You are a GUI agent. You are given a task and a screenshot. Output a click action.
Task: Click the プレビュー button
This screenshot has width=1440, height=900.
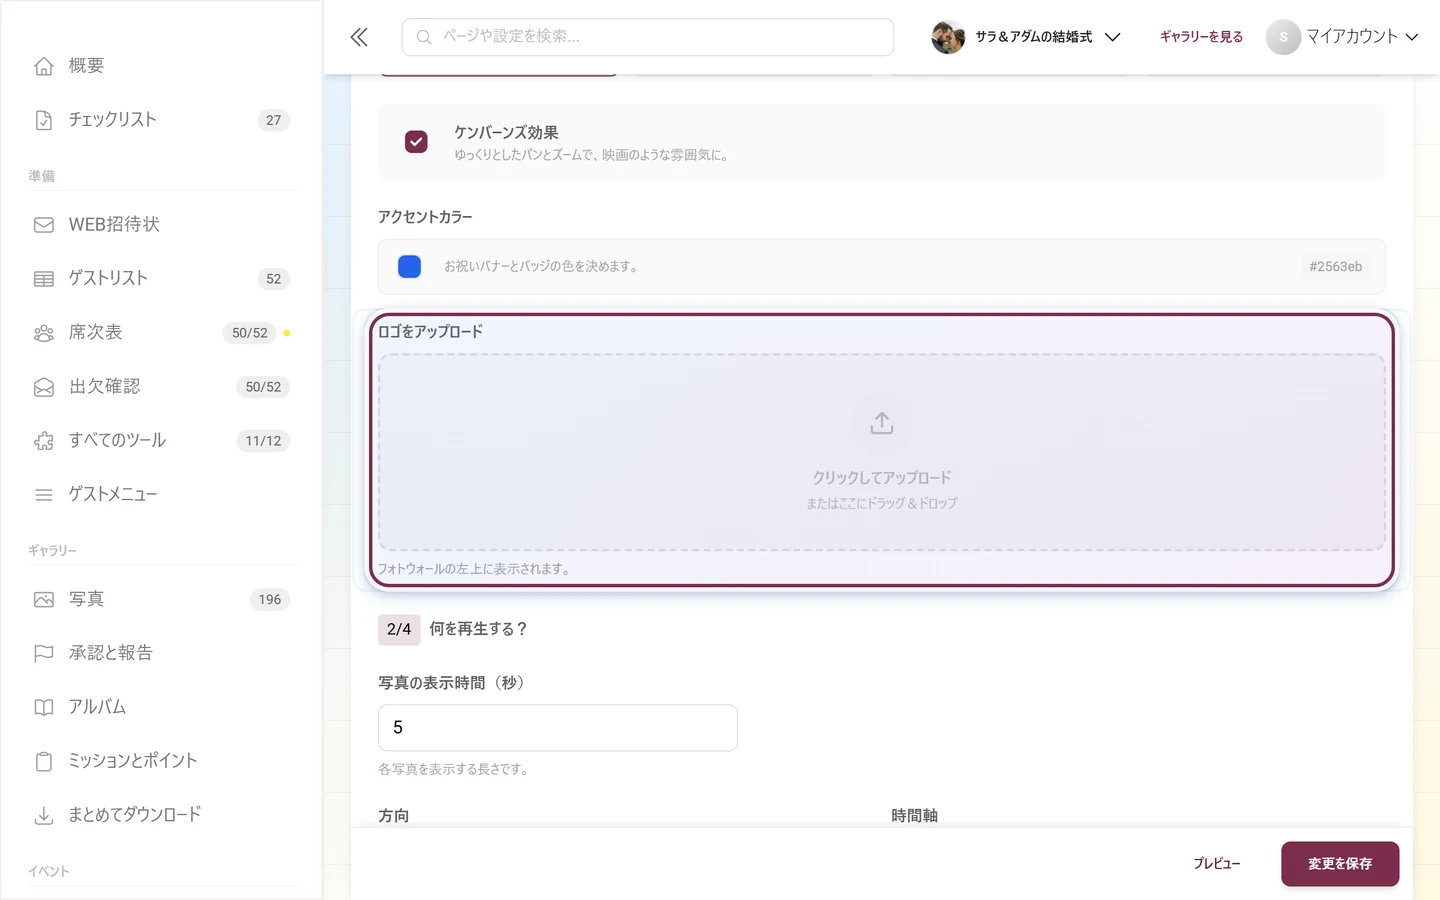1217,864
